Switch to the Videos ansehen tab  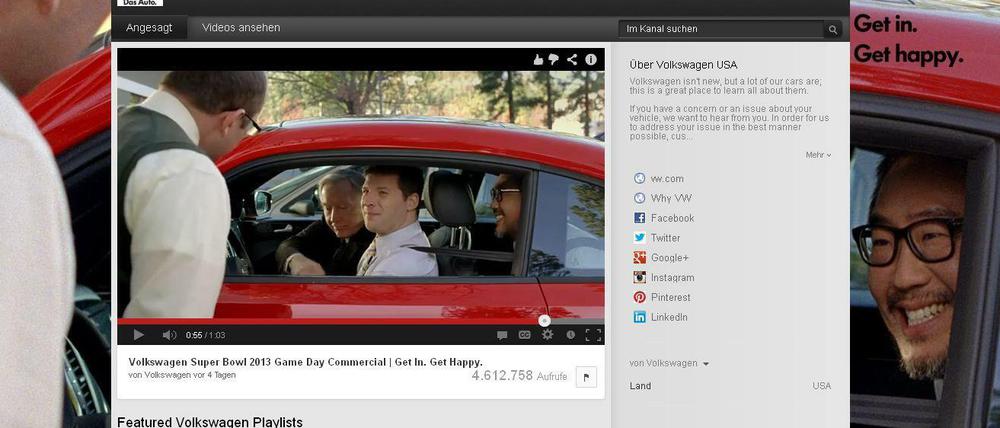coord(241,28)
